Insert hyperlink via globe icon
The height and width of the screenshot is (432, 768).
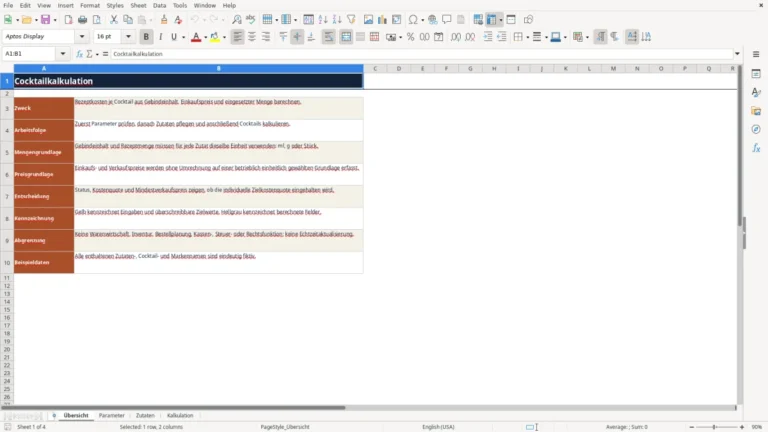432,20
